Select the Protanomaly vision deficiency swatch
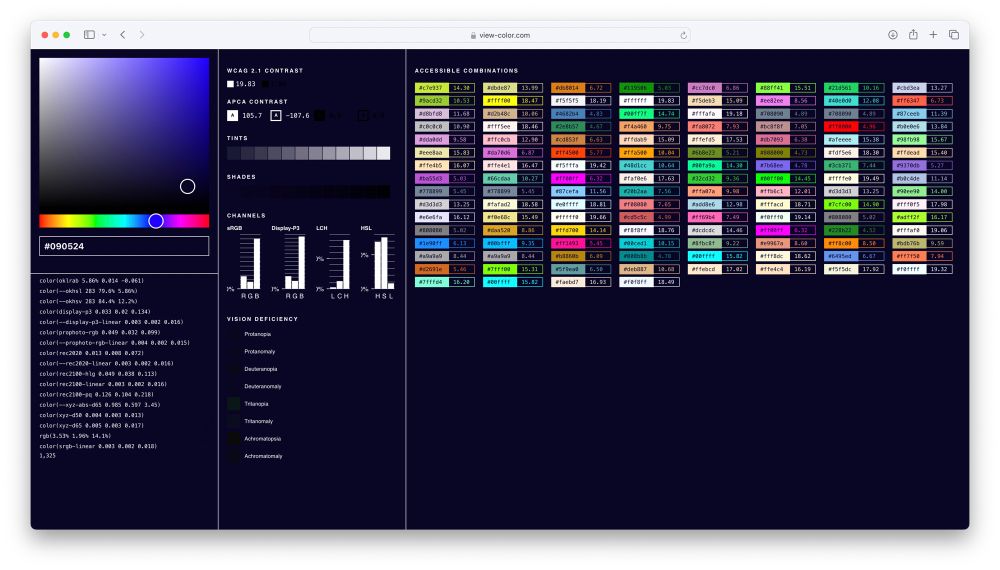 (x=233, y=351)
